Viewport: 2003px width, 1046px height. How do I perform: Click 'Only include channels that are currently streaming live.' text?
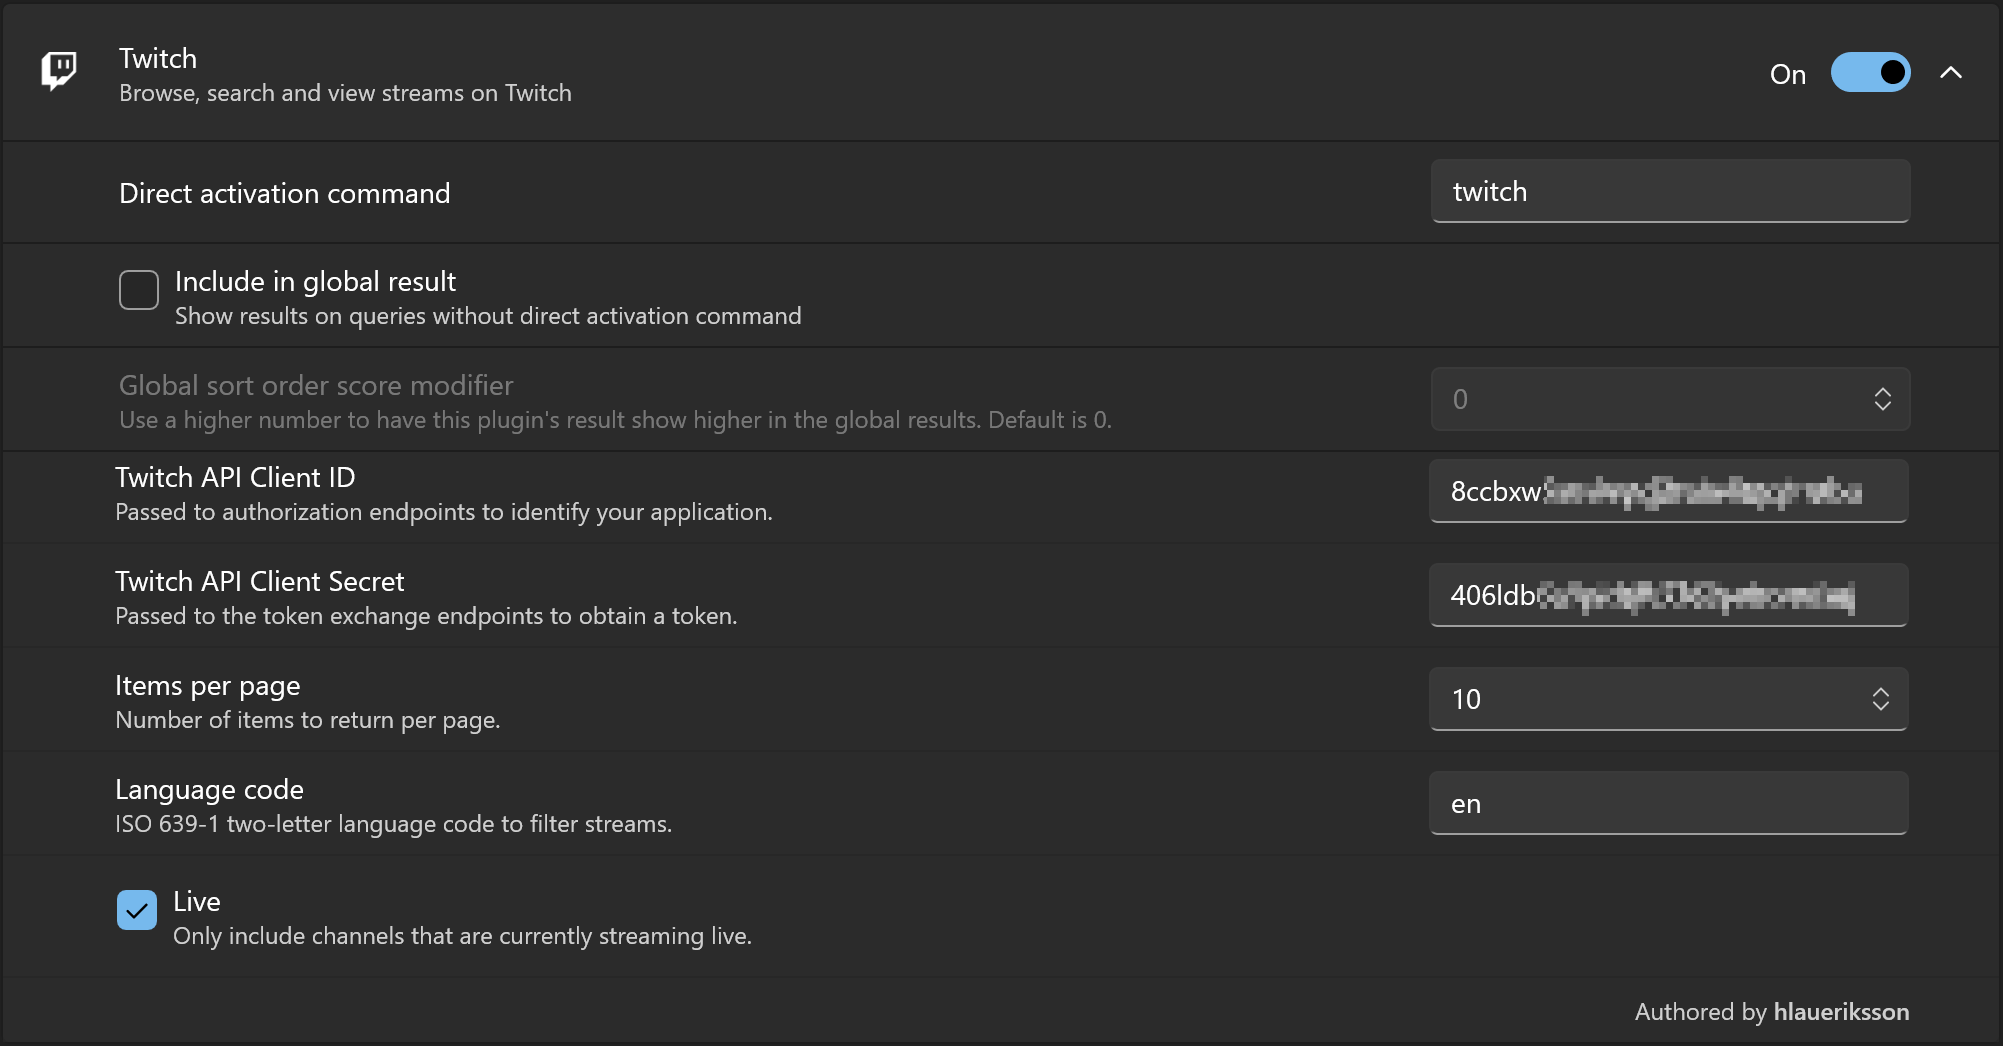462,936
